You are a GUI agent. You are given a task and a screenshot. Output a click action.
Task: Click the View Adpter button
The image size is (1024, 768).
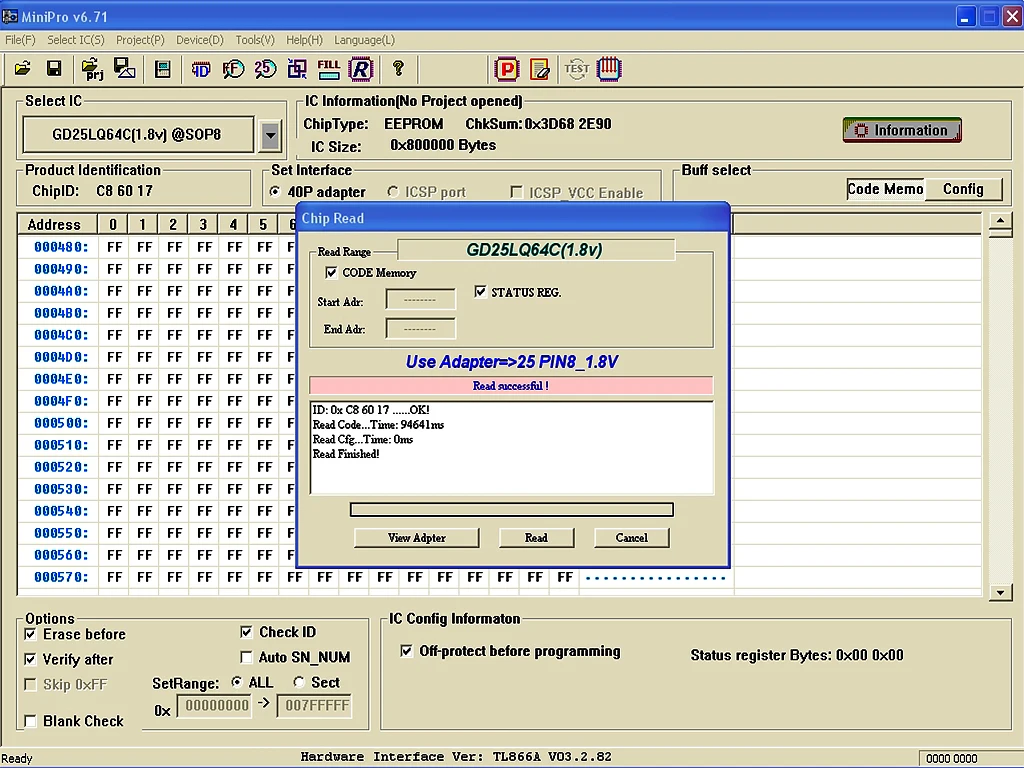tap(417, 537)
